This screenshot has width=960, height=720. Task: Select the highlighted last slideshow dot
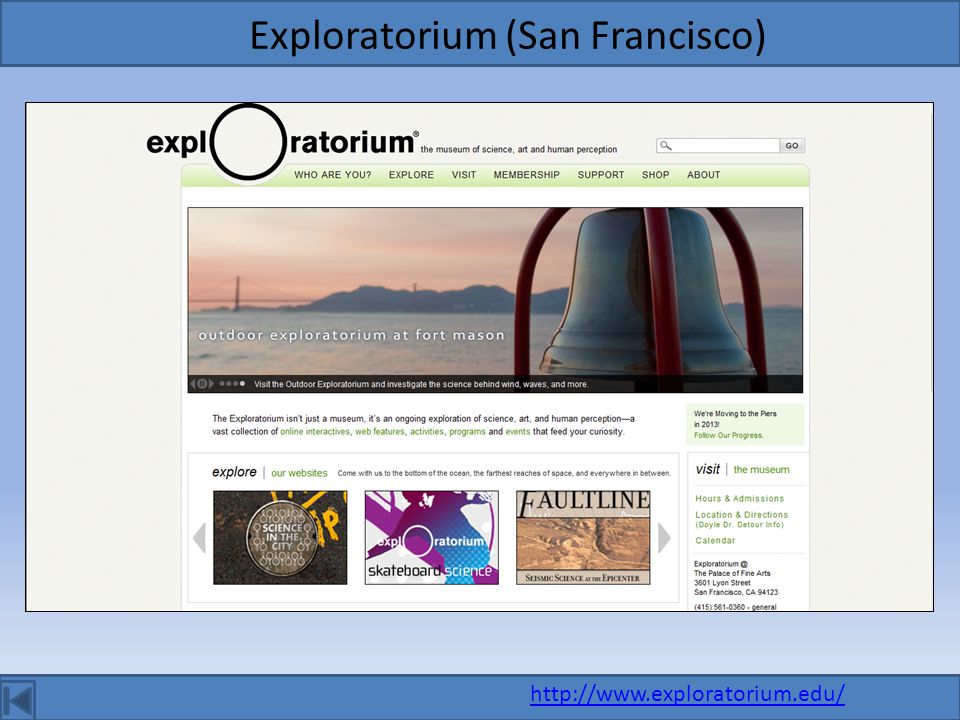[x=242, y=384]
